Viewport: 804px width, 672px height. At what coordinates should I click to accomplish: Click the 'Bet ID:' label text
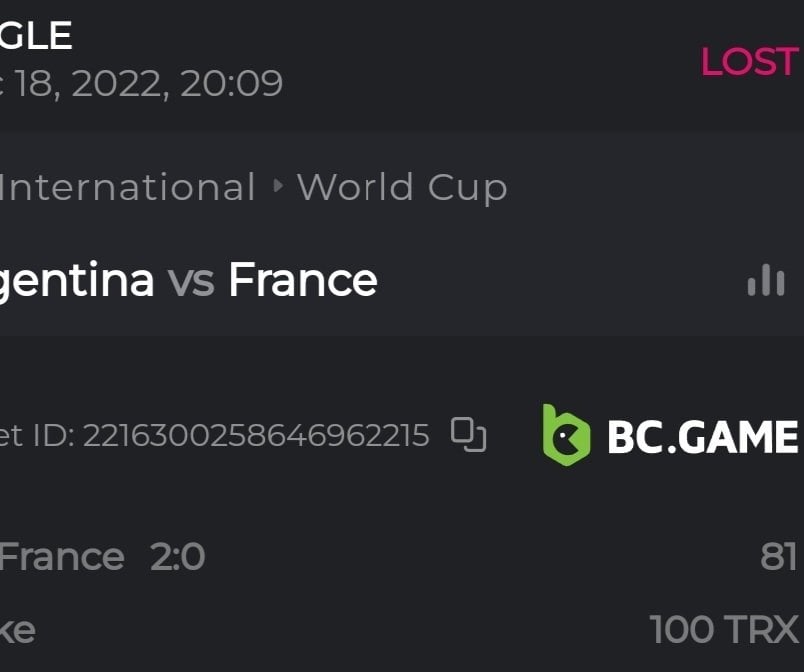coord(36,436)
